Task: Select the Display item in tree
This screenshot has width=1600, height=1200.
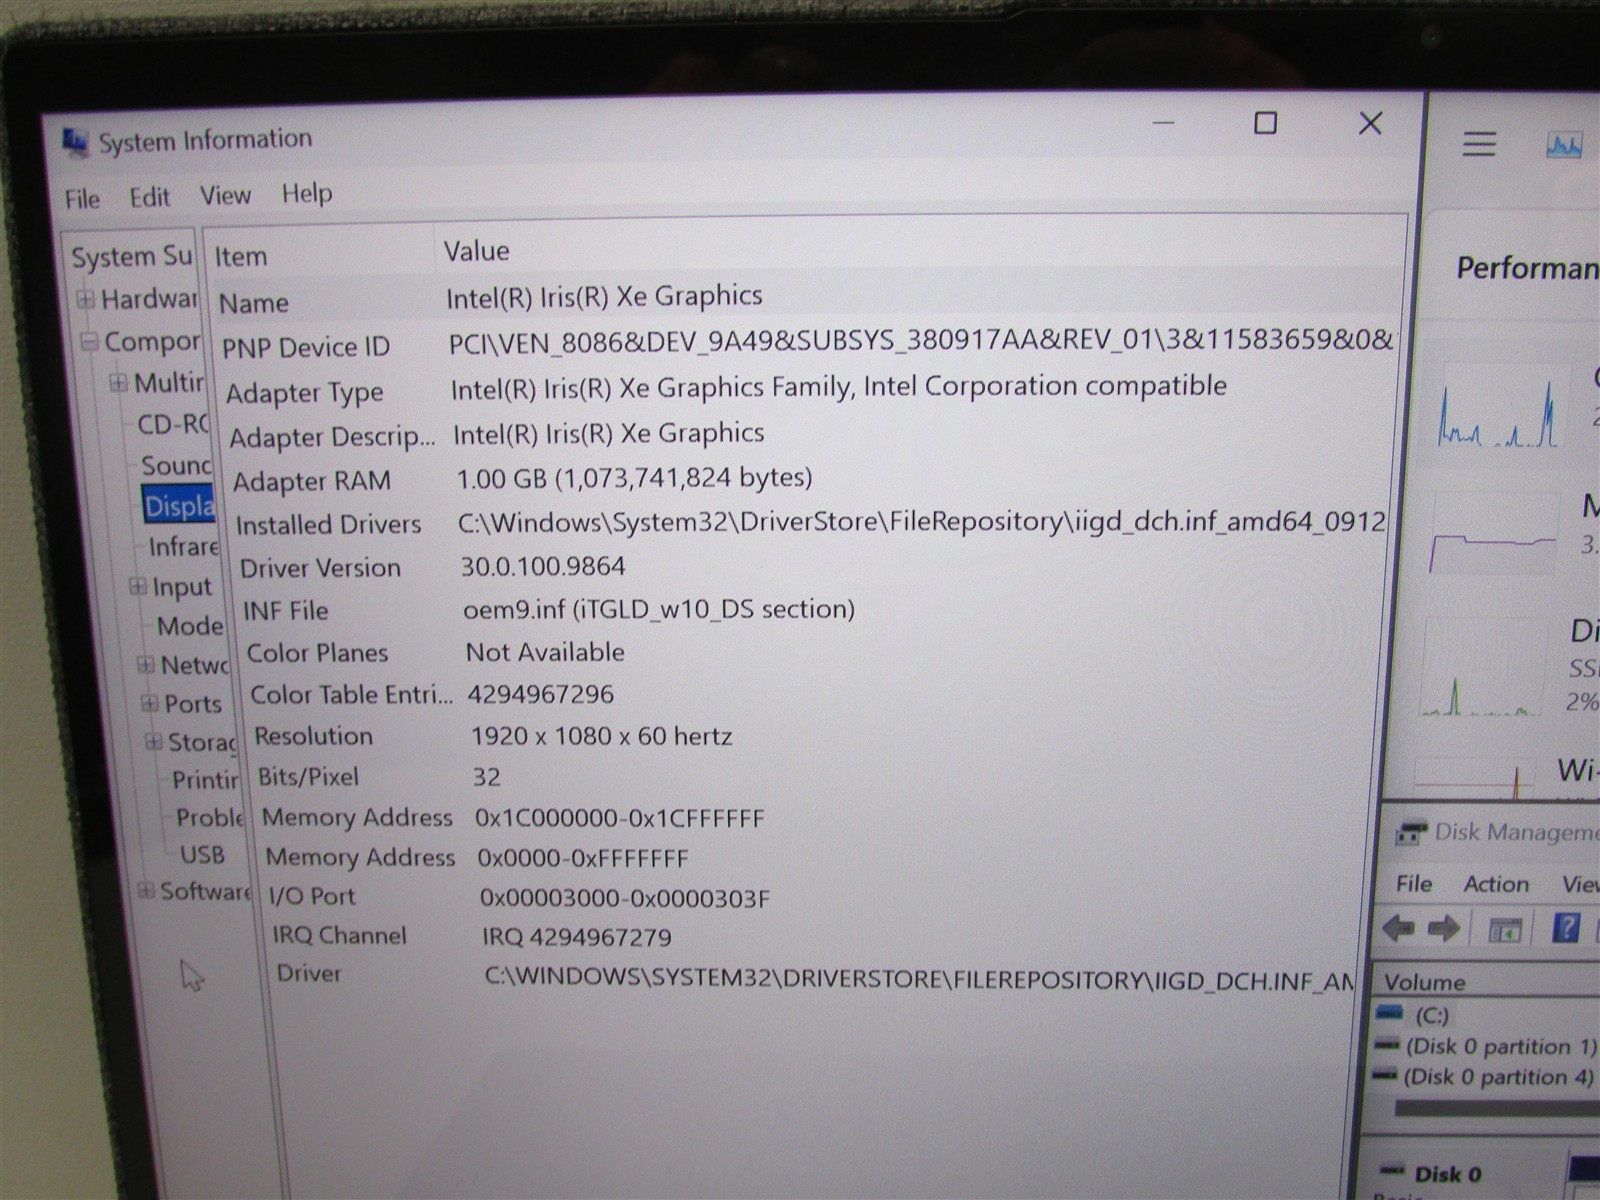Action: 179,506
